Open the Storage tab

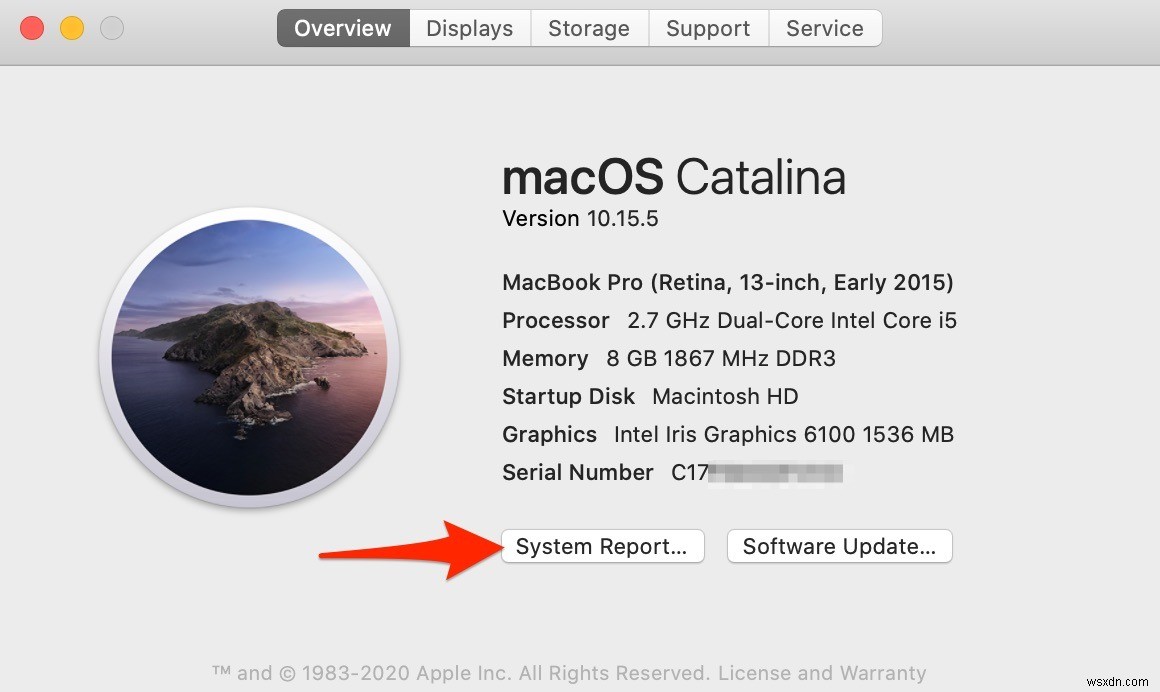pyautogui.click(x=588, y=28)
